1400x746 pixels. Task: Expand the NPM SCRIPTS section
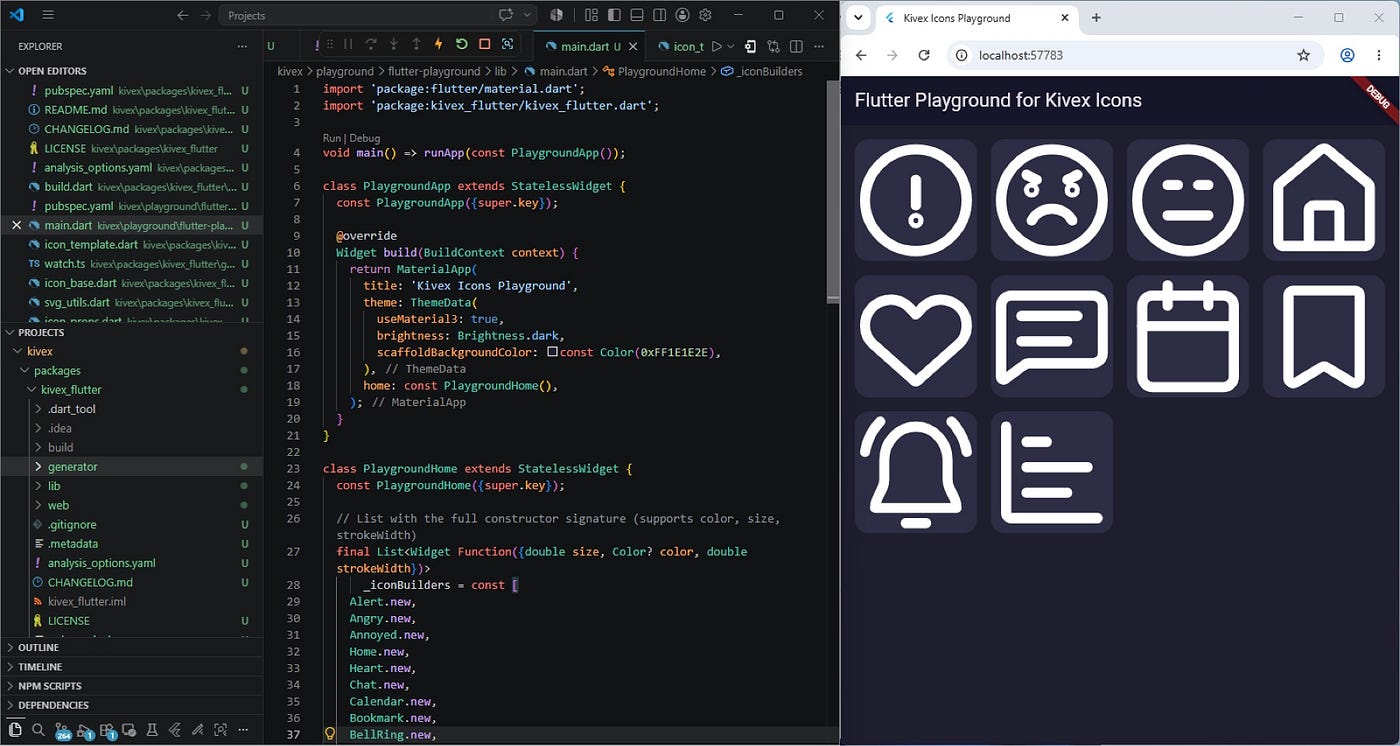(131, 686)
